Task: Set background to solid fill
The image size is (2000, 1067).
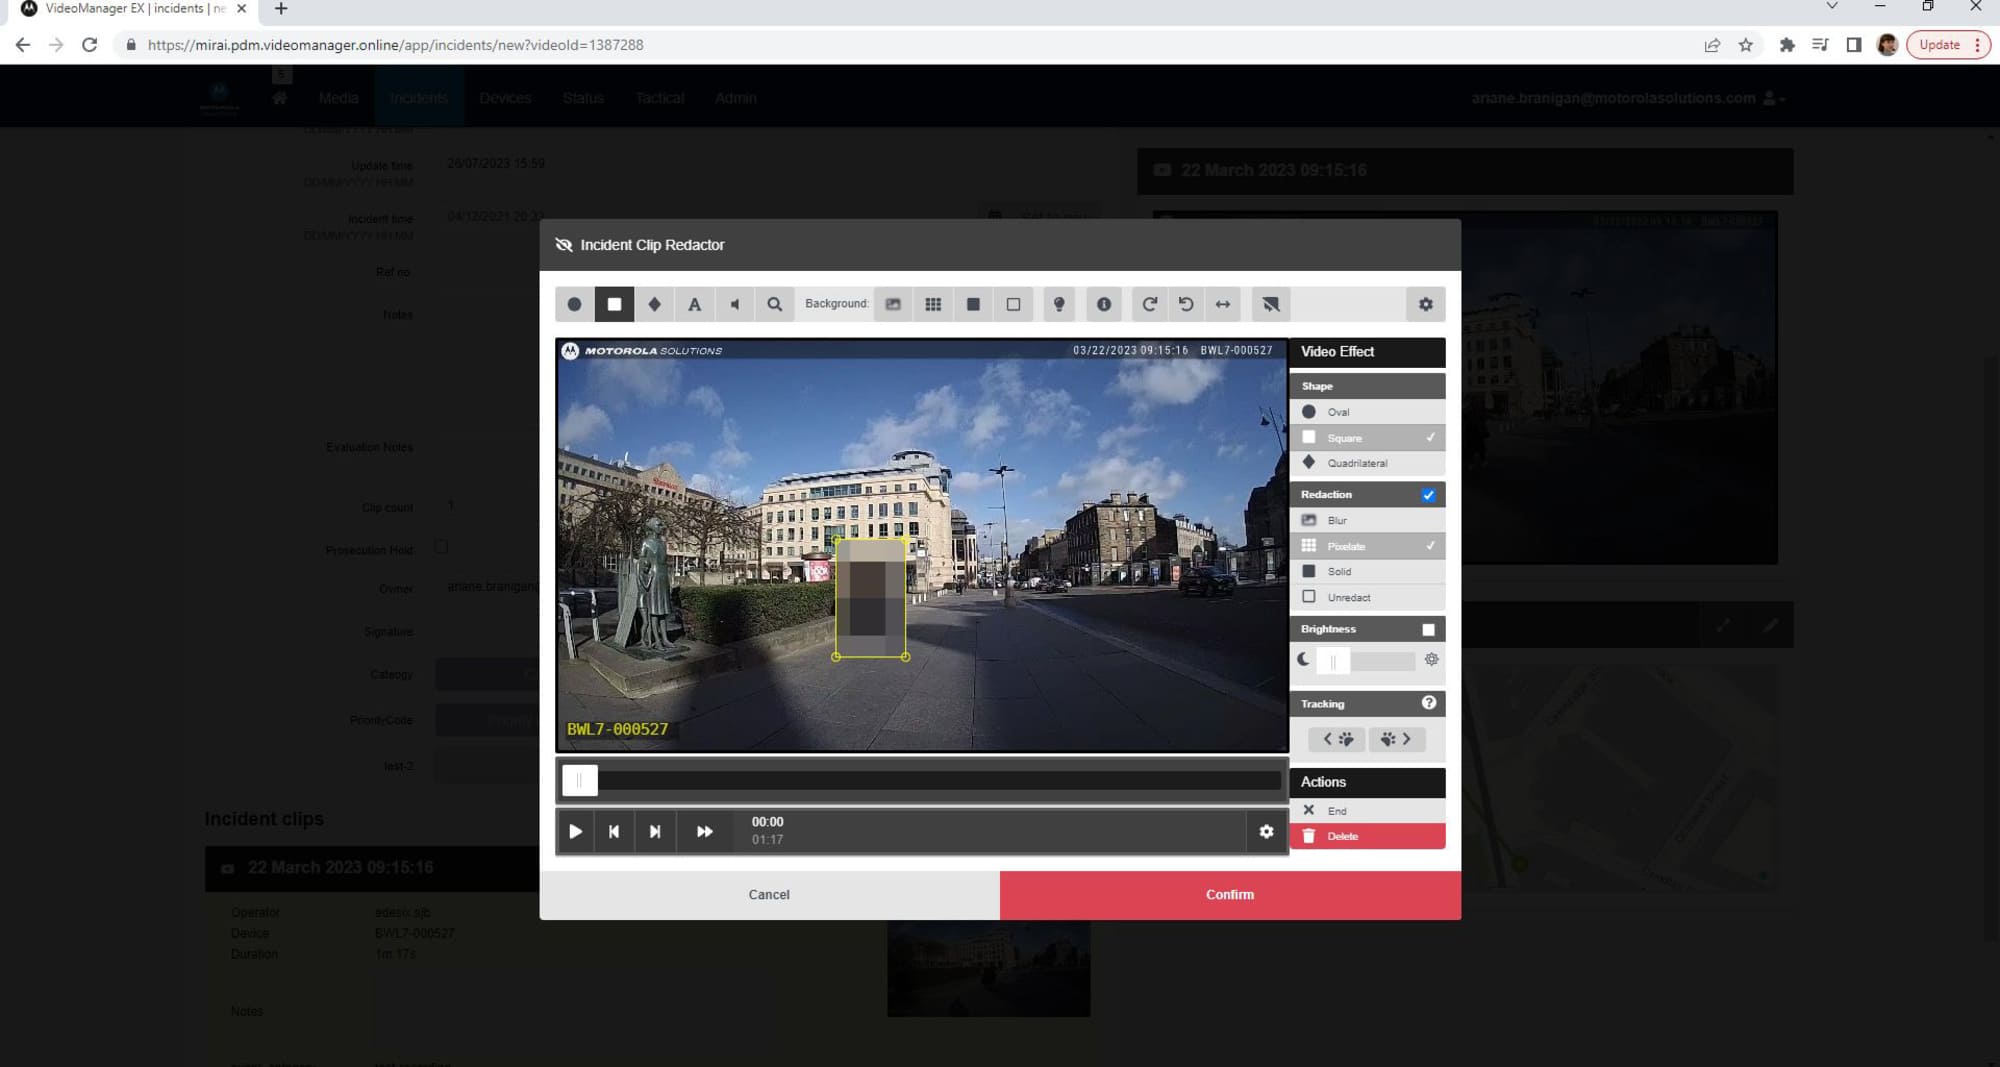Action: [x=973, y=304]
